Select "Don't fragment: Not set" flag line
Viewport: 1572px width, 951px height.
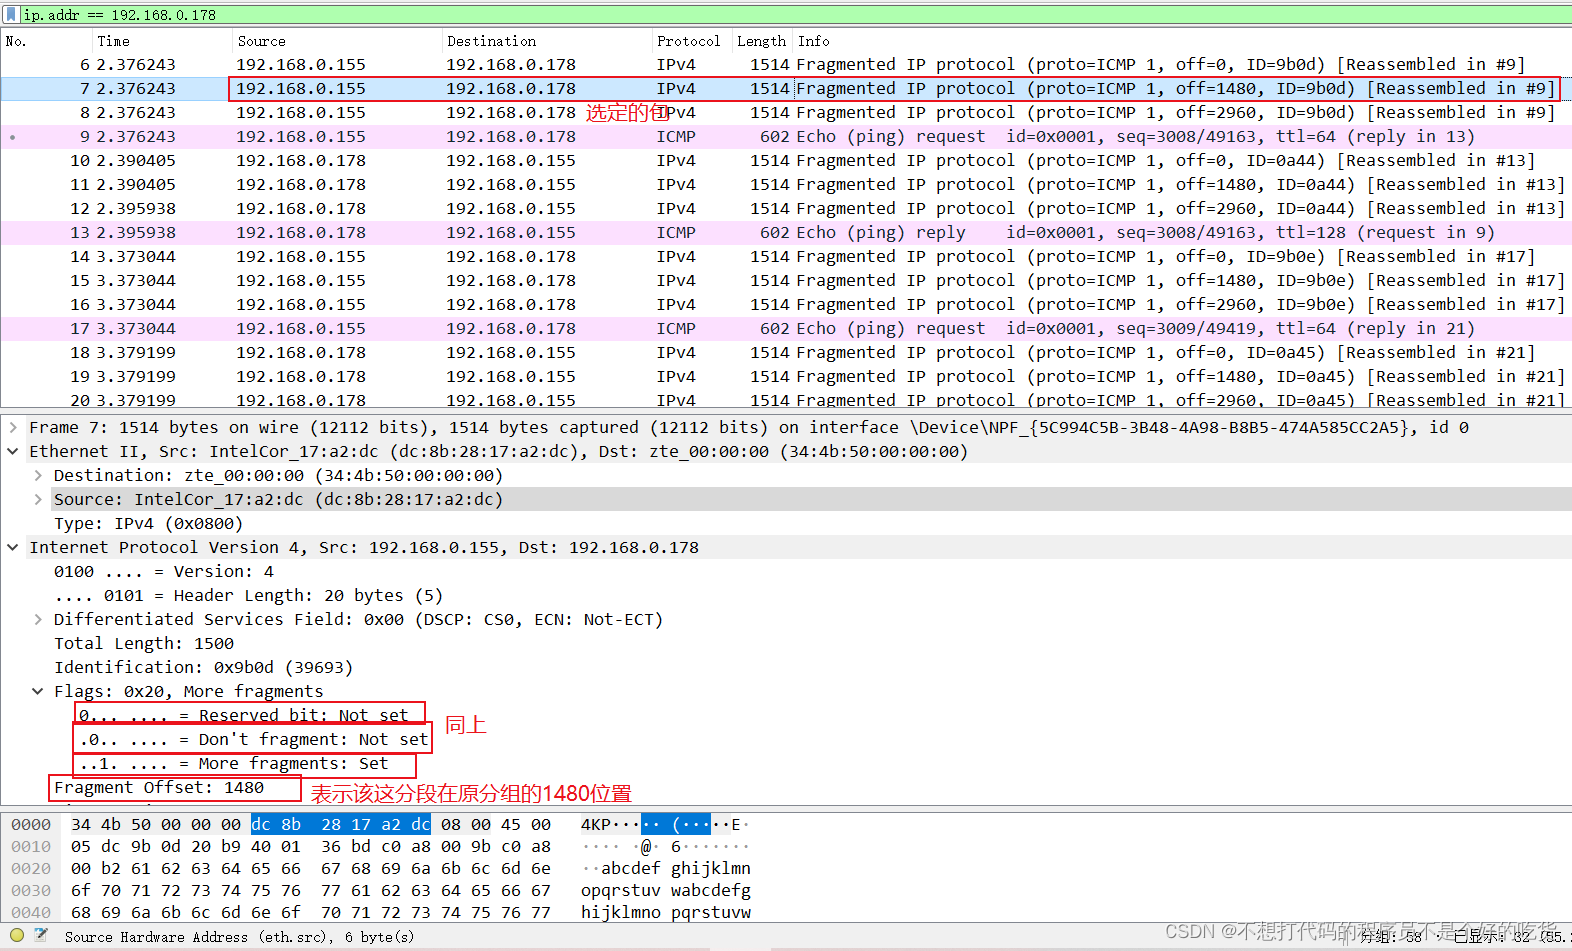coord(254,739)
